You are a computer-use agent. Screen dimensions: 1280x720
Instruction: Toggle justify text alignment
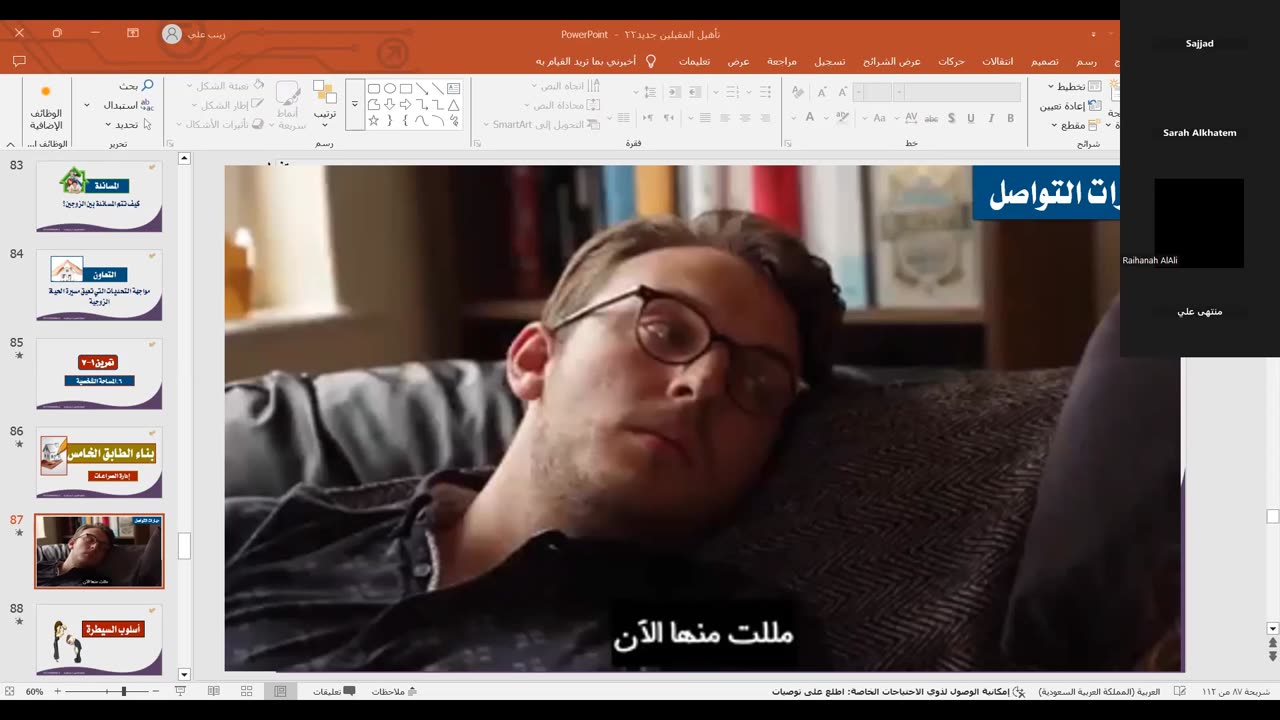pyautogui.click(x=705, y=118)
